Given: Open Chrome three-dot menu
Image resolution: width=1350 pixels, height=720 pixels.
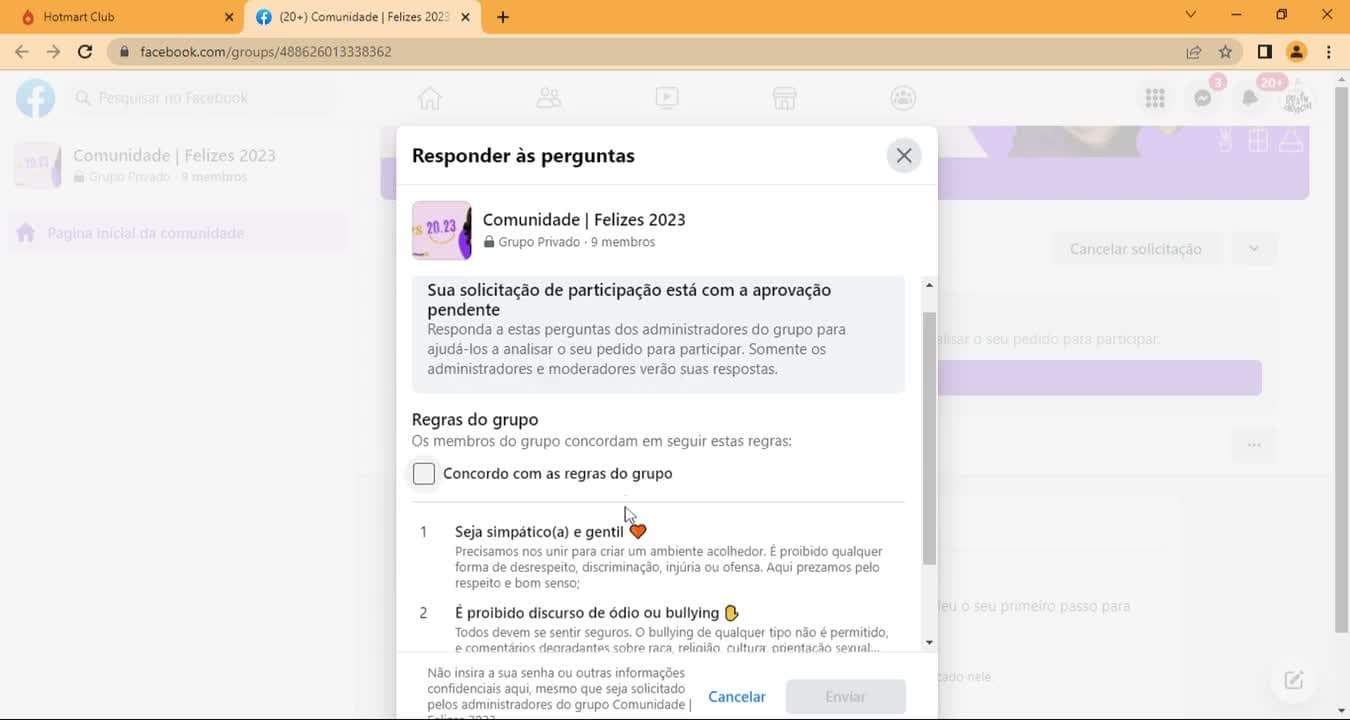Looking at the screenshot, I should [1329, 52].
